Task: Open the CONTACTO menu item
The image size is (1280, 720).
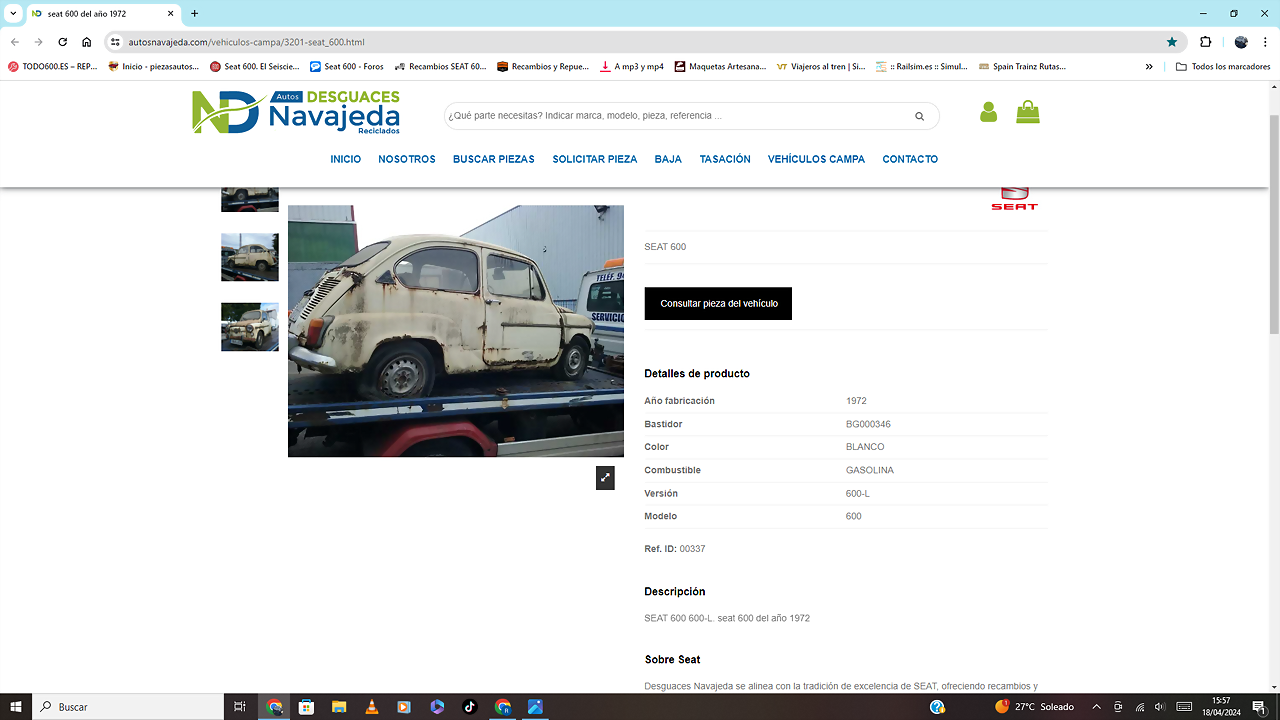Action: (x=910, y=159)
